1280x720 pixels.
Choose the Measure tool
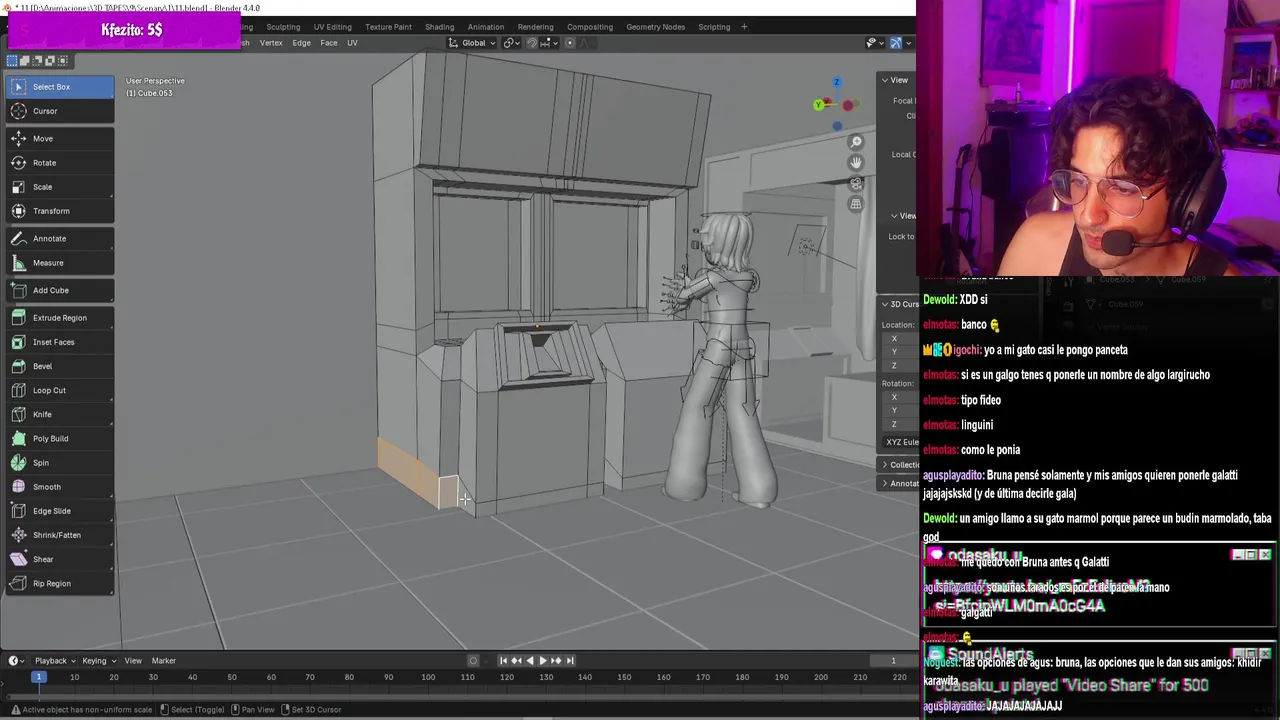point(59,263)
